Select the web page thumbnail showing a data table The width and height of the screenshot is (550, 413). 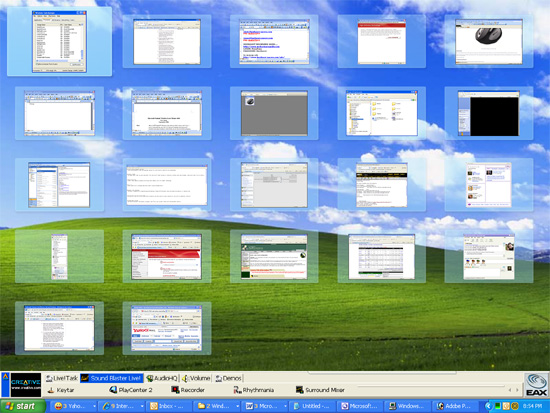pyautogui.click(x=382, y=257)
